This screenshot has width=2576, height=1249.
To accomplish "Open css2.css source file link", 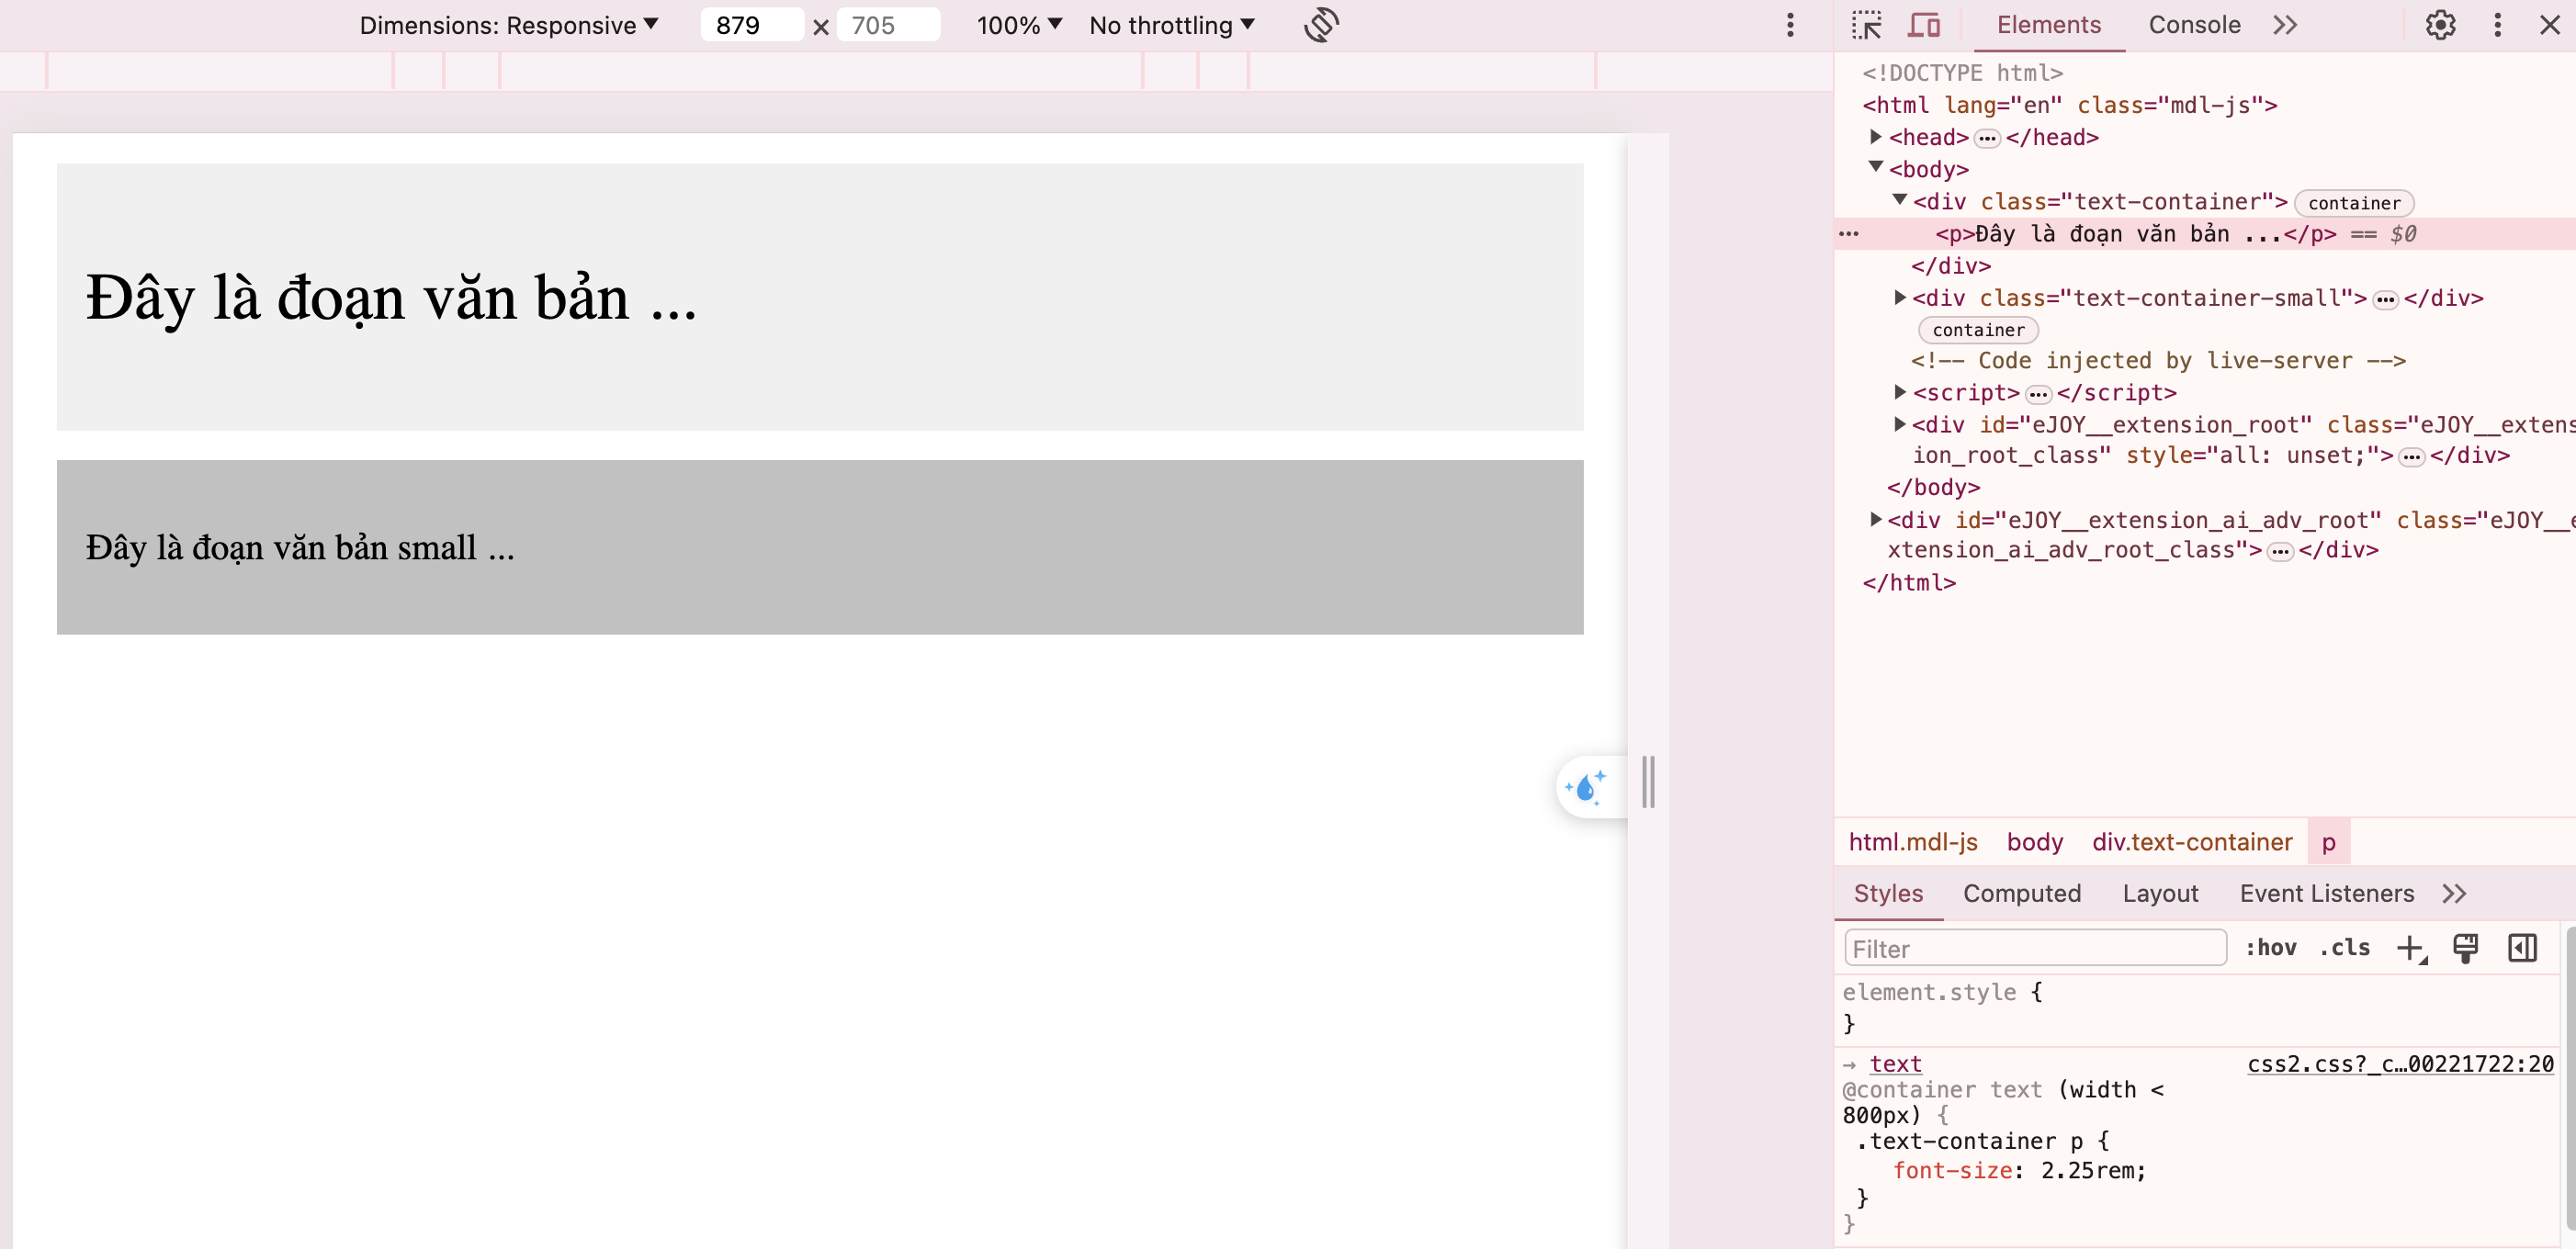I will (2400, 1064).
